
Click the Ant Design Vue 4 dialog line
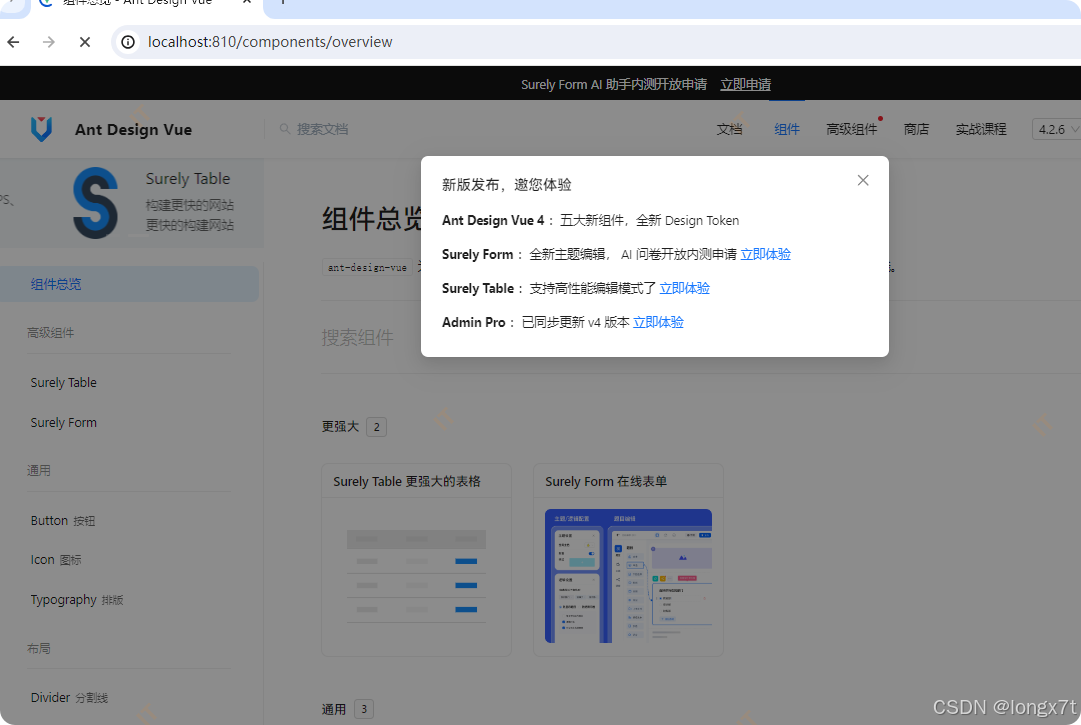click(x=590, y=221)
